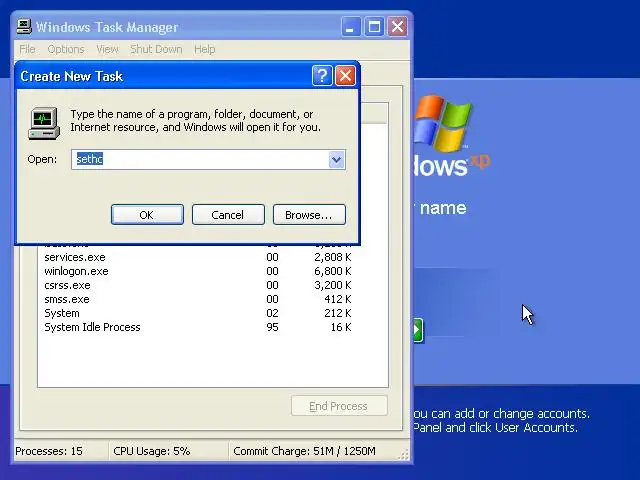The width and height of the screenshot is (640, 480).
Task: Minimize the Windows Task Manager window
Action: 351,27
